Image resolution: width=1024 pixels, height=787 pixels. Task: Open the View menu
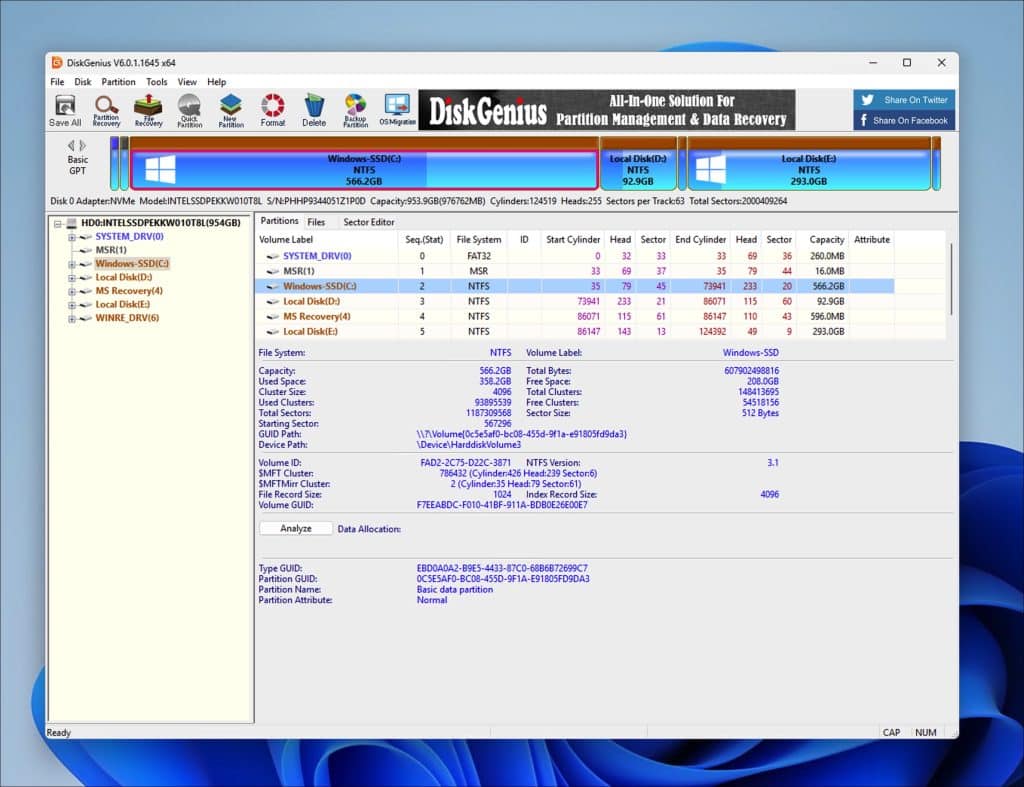coord(187,82)
